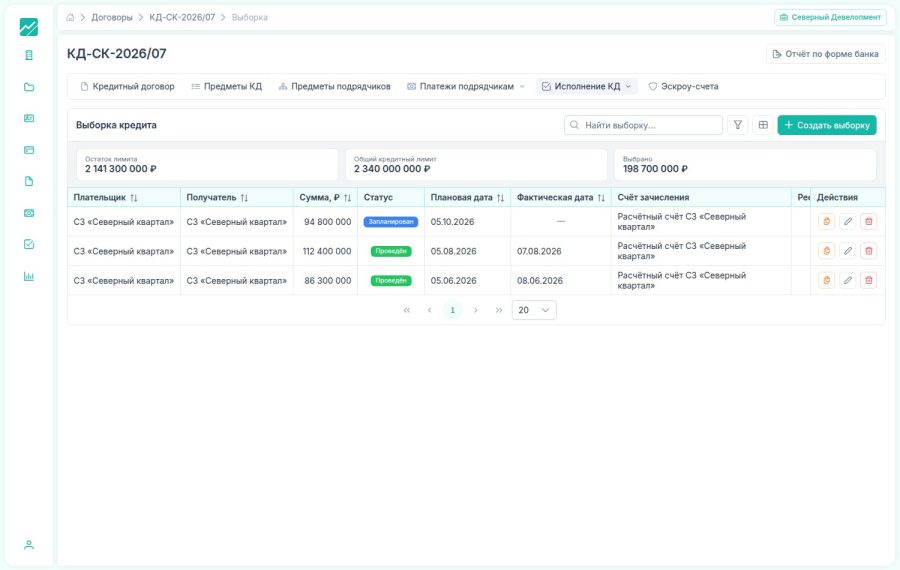900x570 pixels.
Task: Click Проведён badge in 112 400 000 row
Action: tap(391, 251)
